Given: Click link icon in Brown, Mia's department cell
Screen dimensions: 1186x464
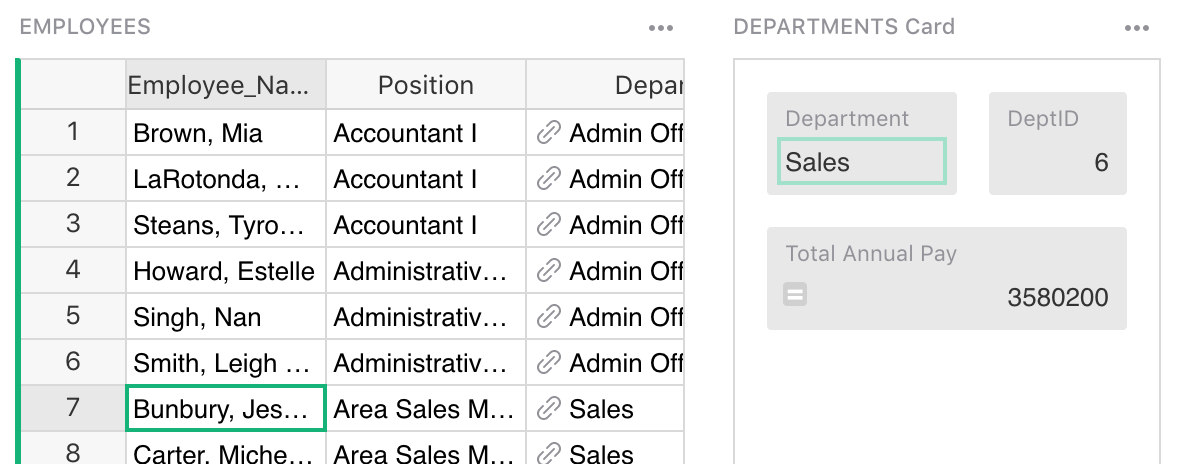Looking at the screenshot, I should click(x=548, y=133).
